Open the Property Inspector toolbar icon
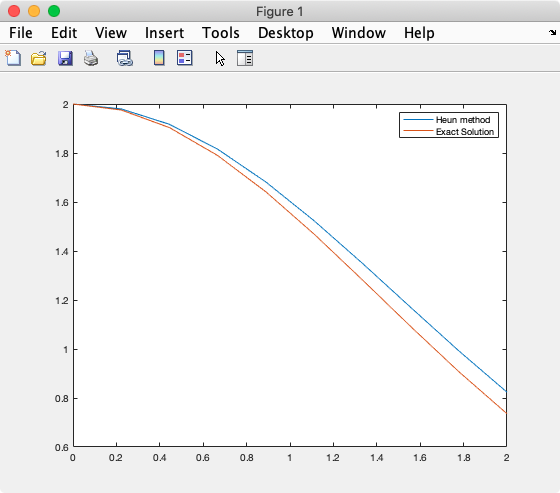 click(x=245, y=58)
